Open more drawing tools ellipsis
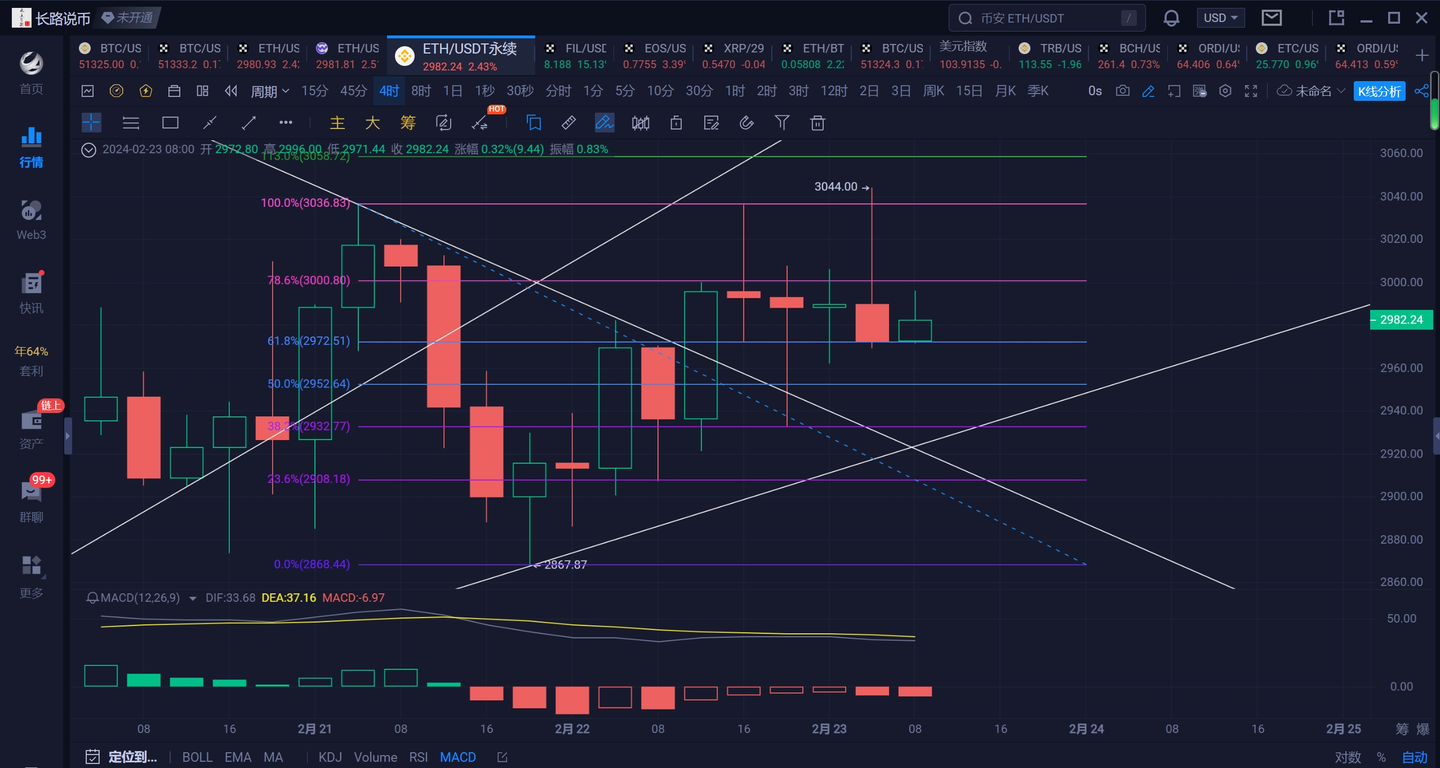Viewport: 1440px width, 768px height. tap(286, 123)
